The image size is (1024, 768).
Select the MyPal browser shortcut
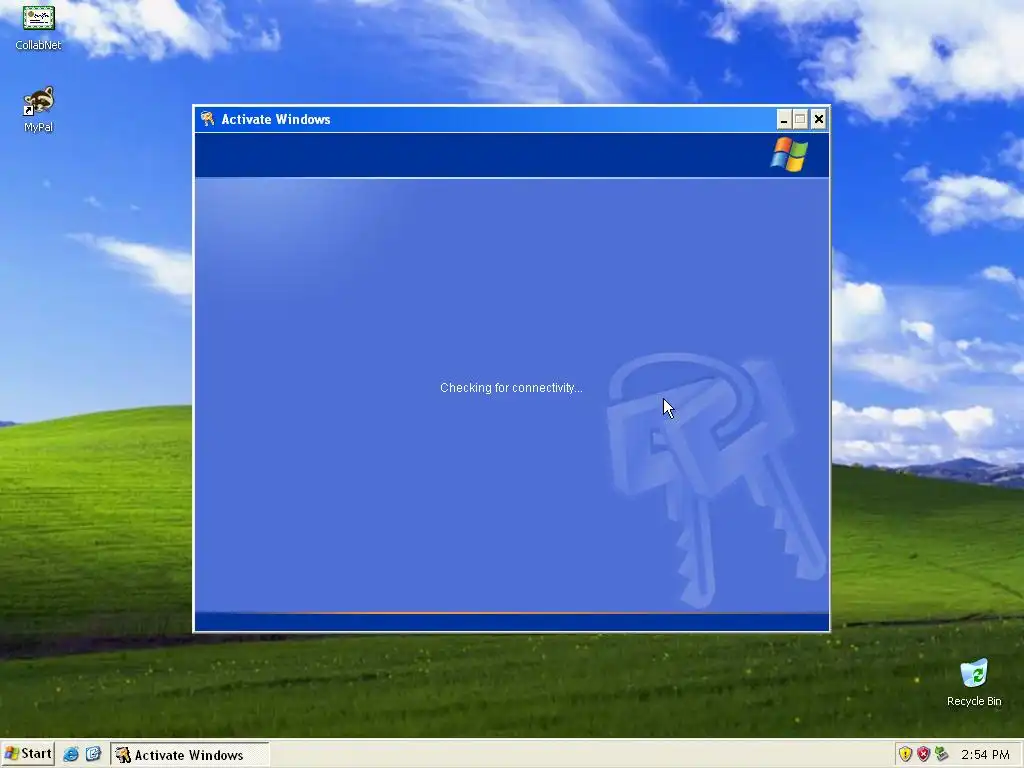(39, 109)
